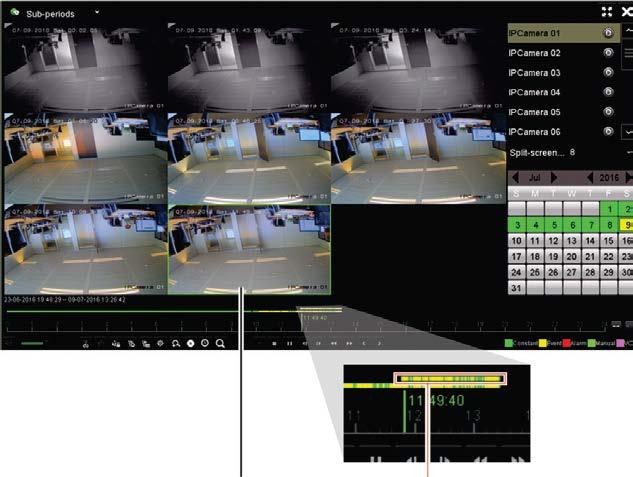Click the digital zoom icon with curved arrow

176,343
